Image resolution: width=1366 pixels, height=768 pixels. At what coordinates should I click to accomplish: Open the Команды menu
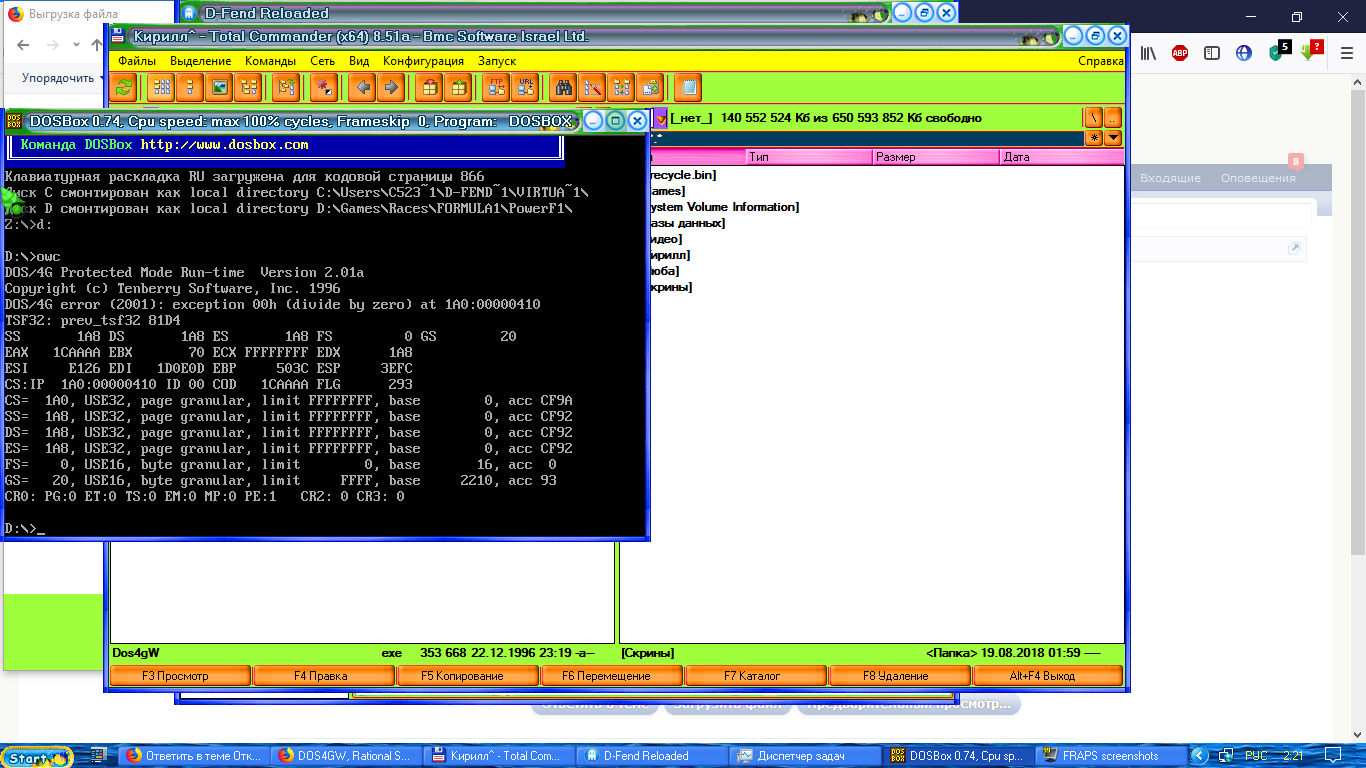click(x=270, y=61)
